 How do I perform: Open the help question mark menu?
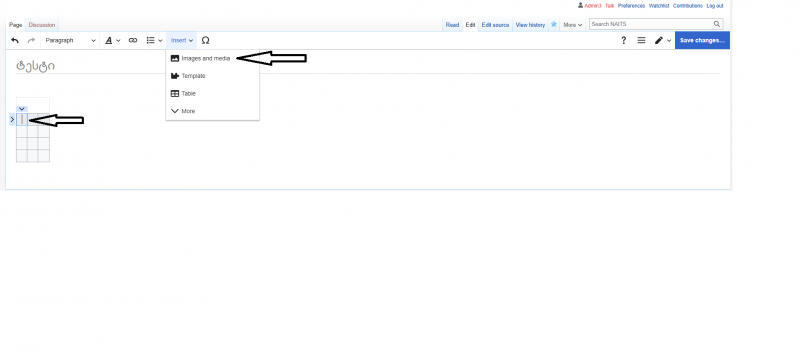(623, 40)
